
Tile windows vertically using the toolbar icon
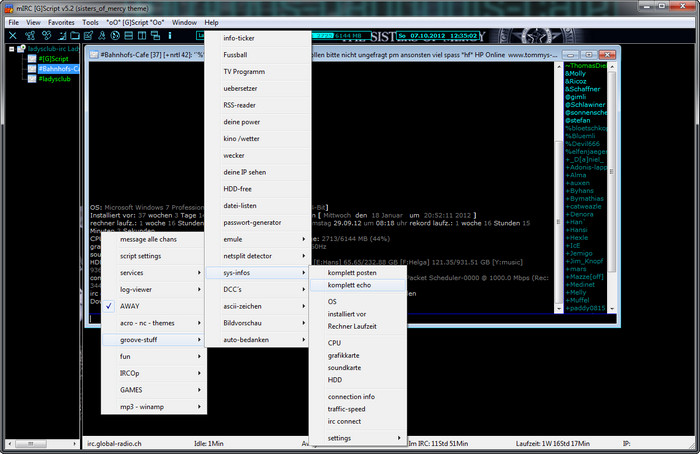[x=142, y=36]
